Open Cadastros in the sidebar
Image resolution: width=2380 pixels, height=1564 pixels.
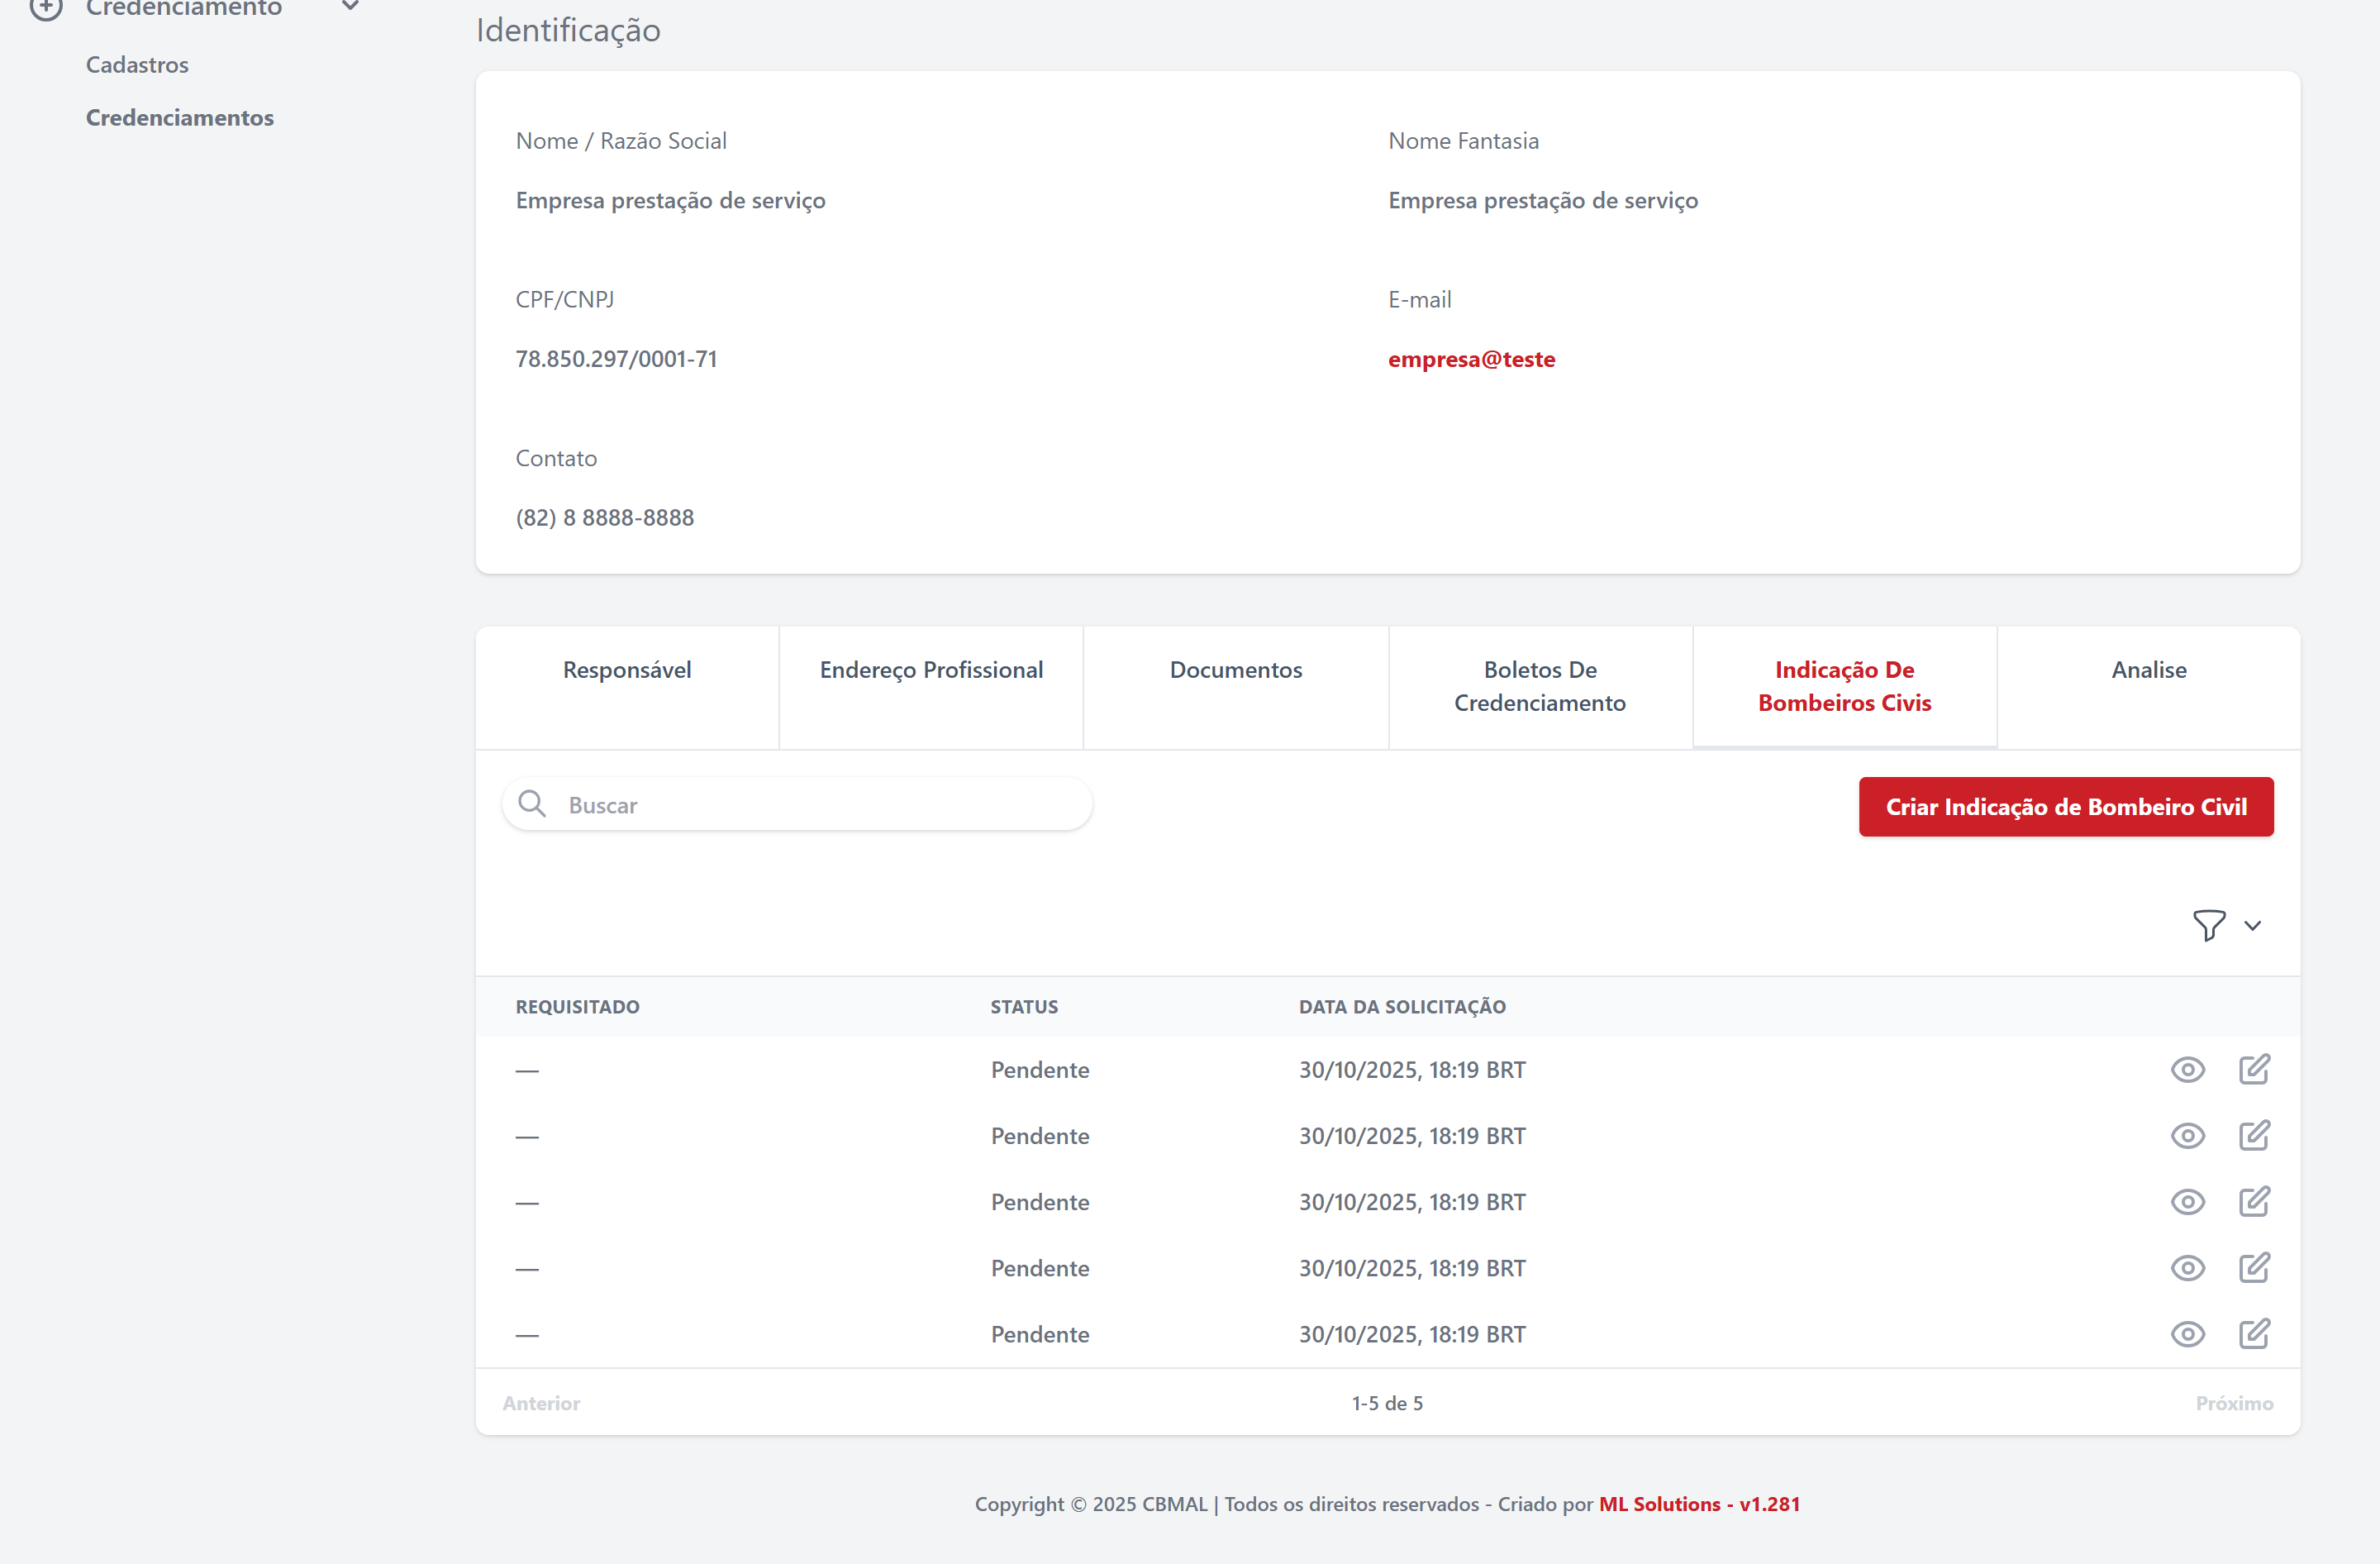coord(137,65)
